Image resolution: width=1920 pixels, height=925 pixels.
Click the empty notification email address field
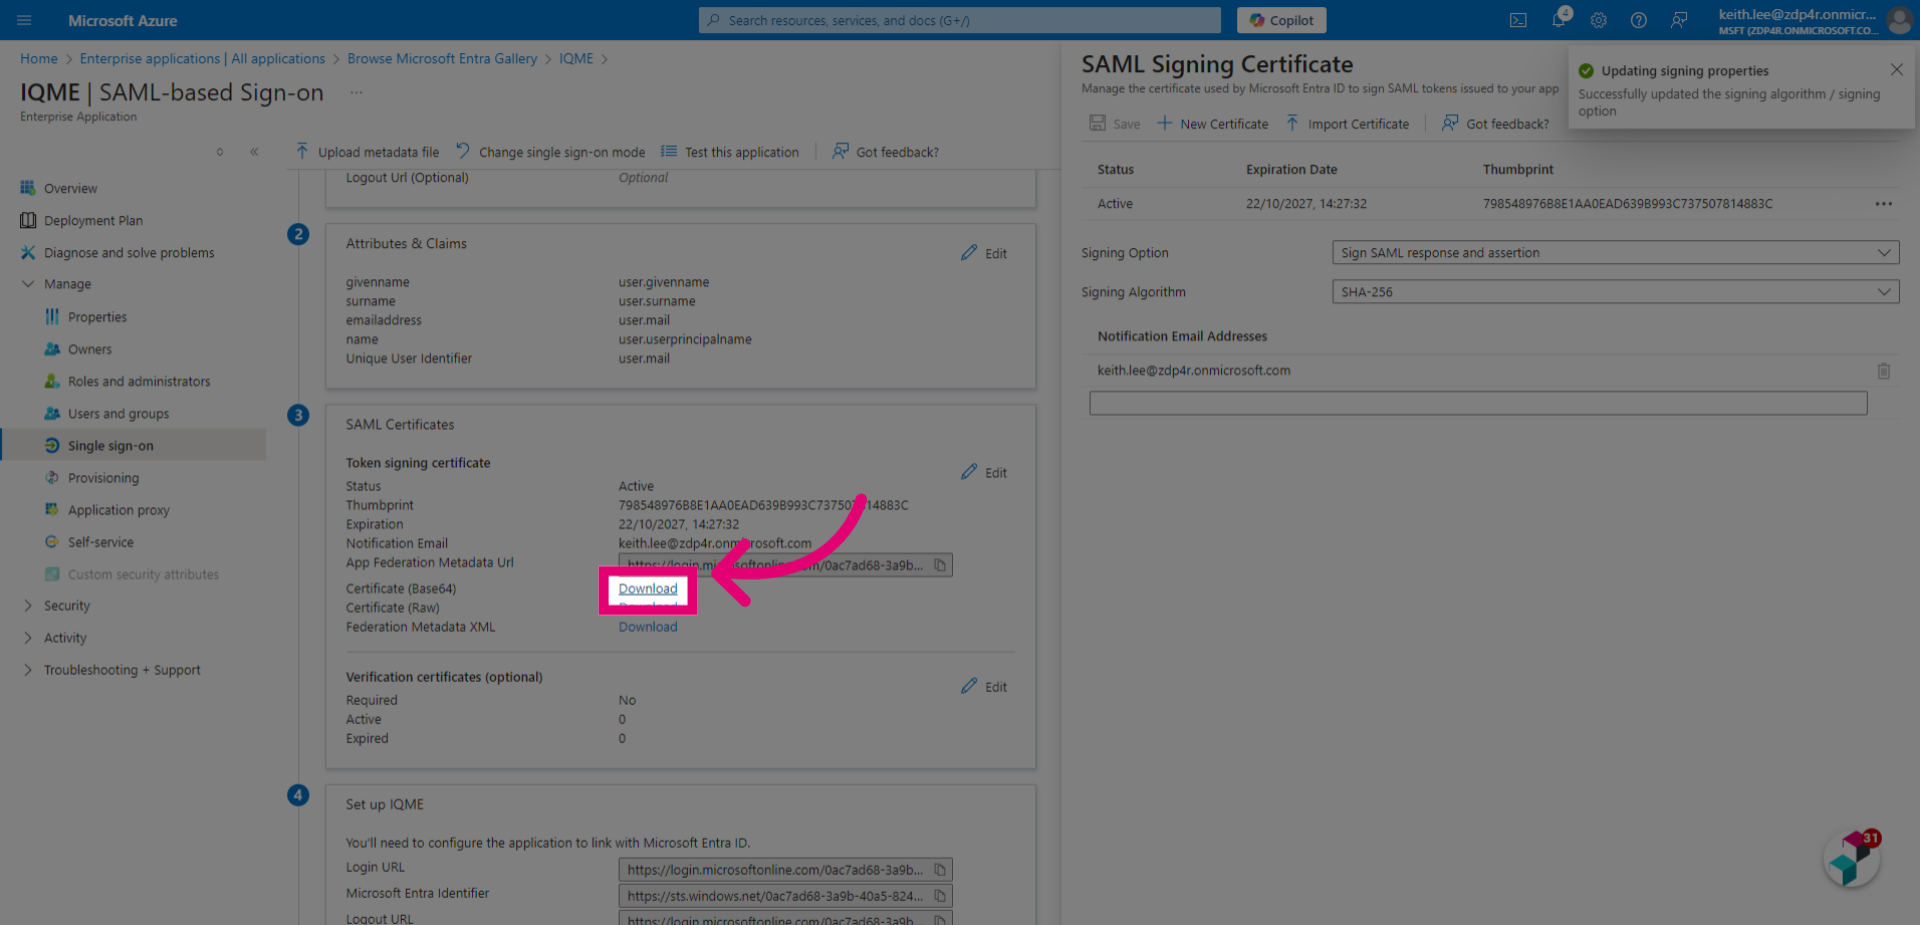point(1478,403)
